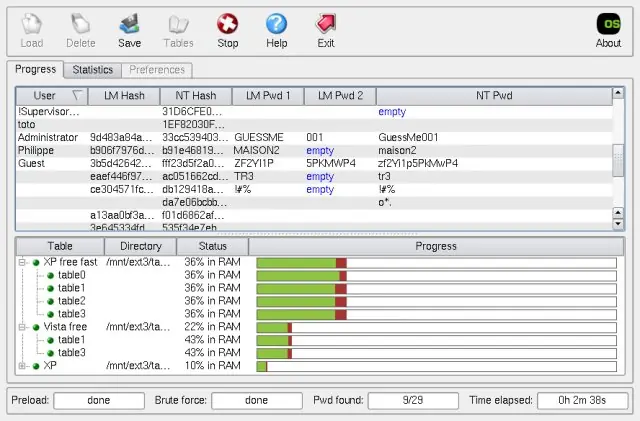Click the Pwd found 9/29 field
640x421 pixels.
pyautogui.click(x=413, y=401)
